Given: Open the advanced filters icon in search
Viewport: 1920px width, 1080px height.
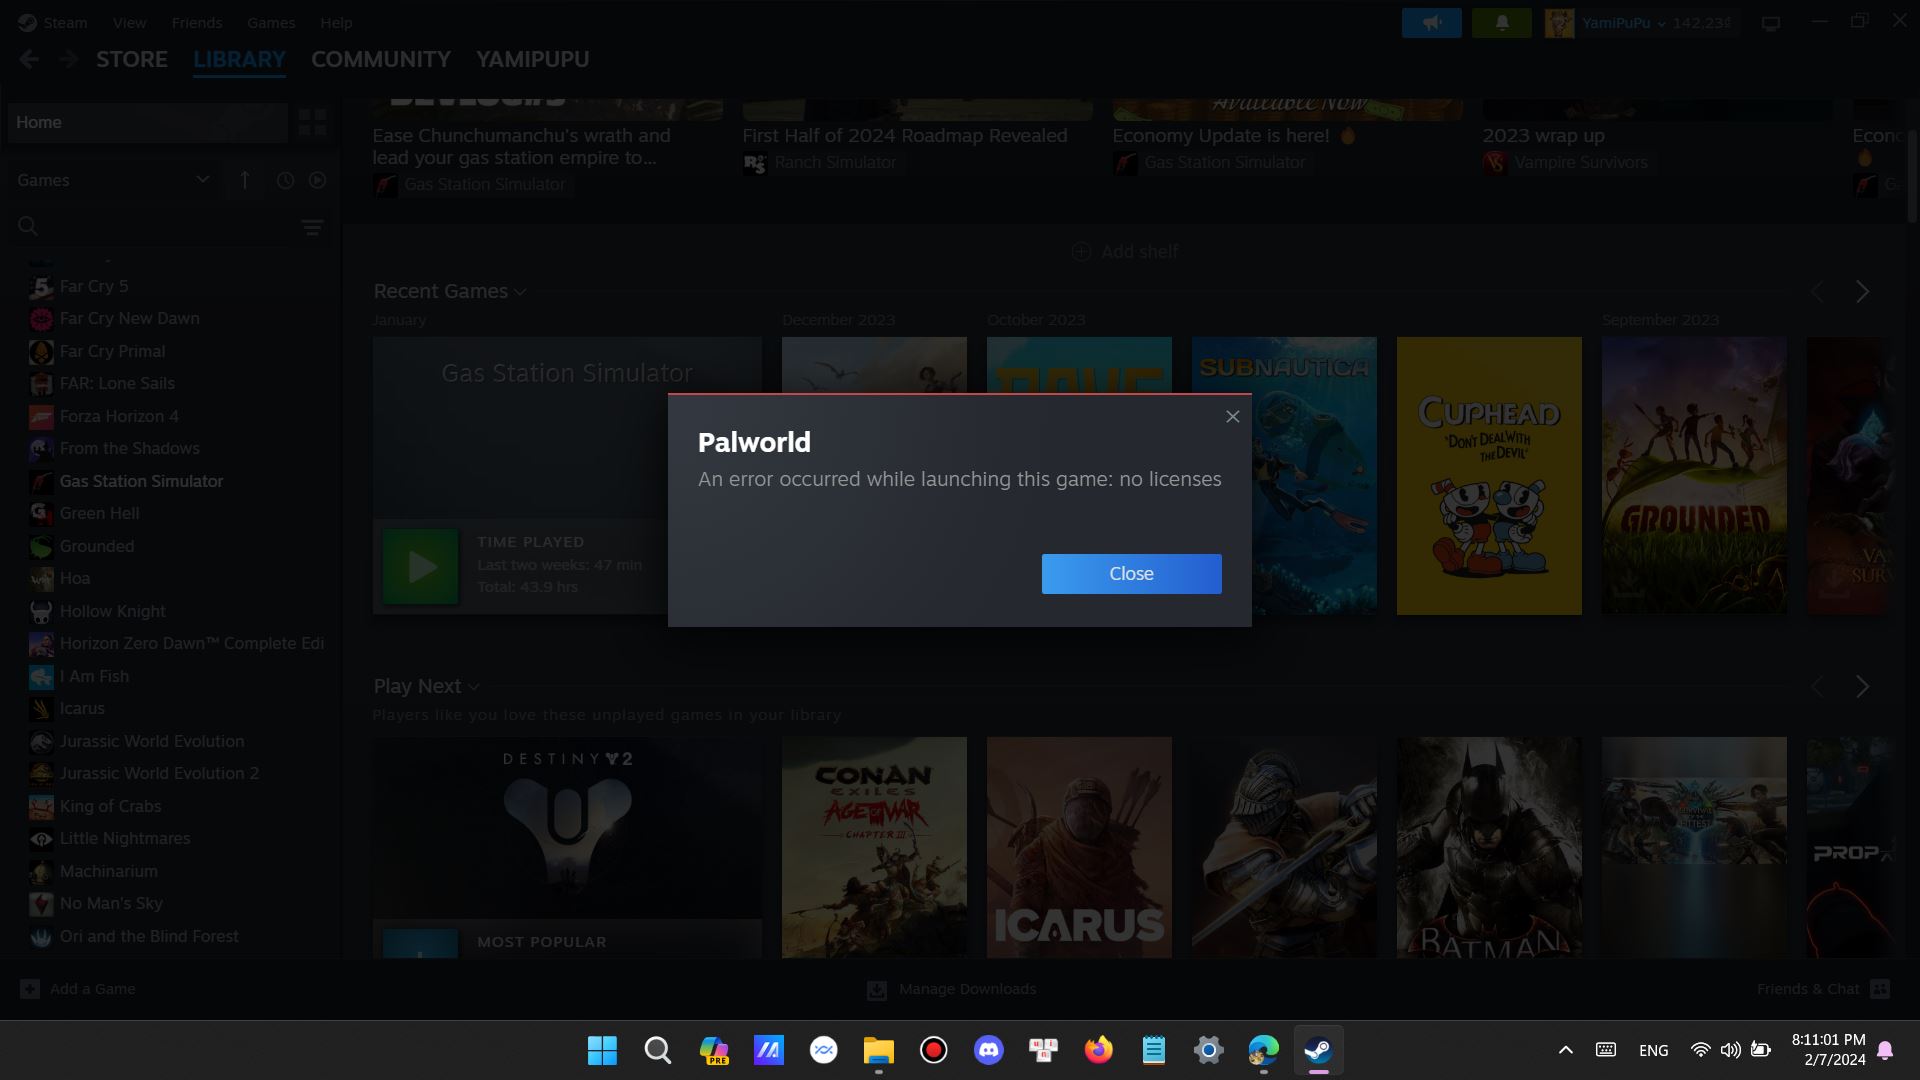Looking at the screenshot, I should tap(312, 227).
